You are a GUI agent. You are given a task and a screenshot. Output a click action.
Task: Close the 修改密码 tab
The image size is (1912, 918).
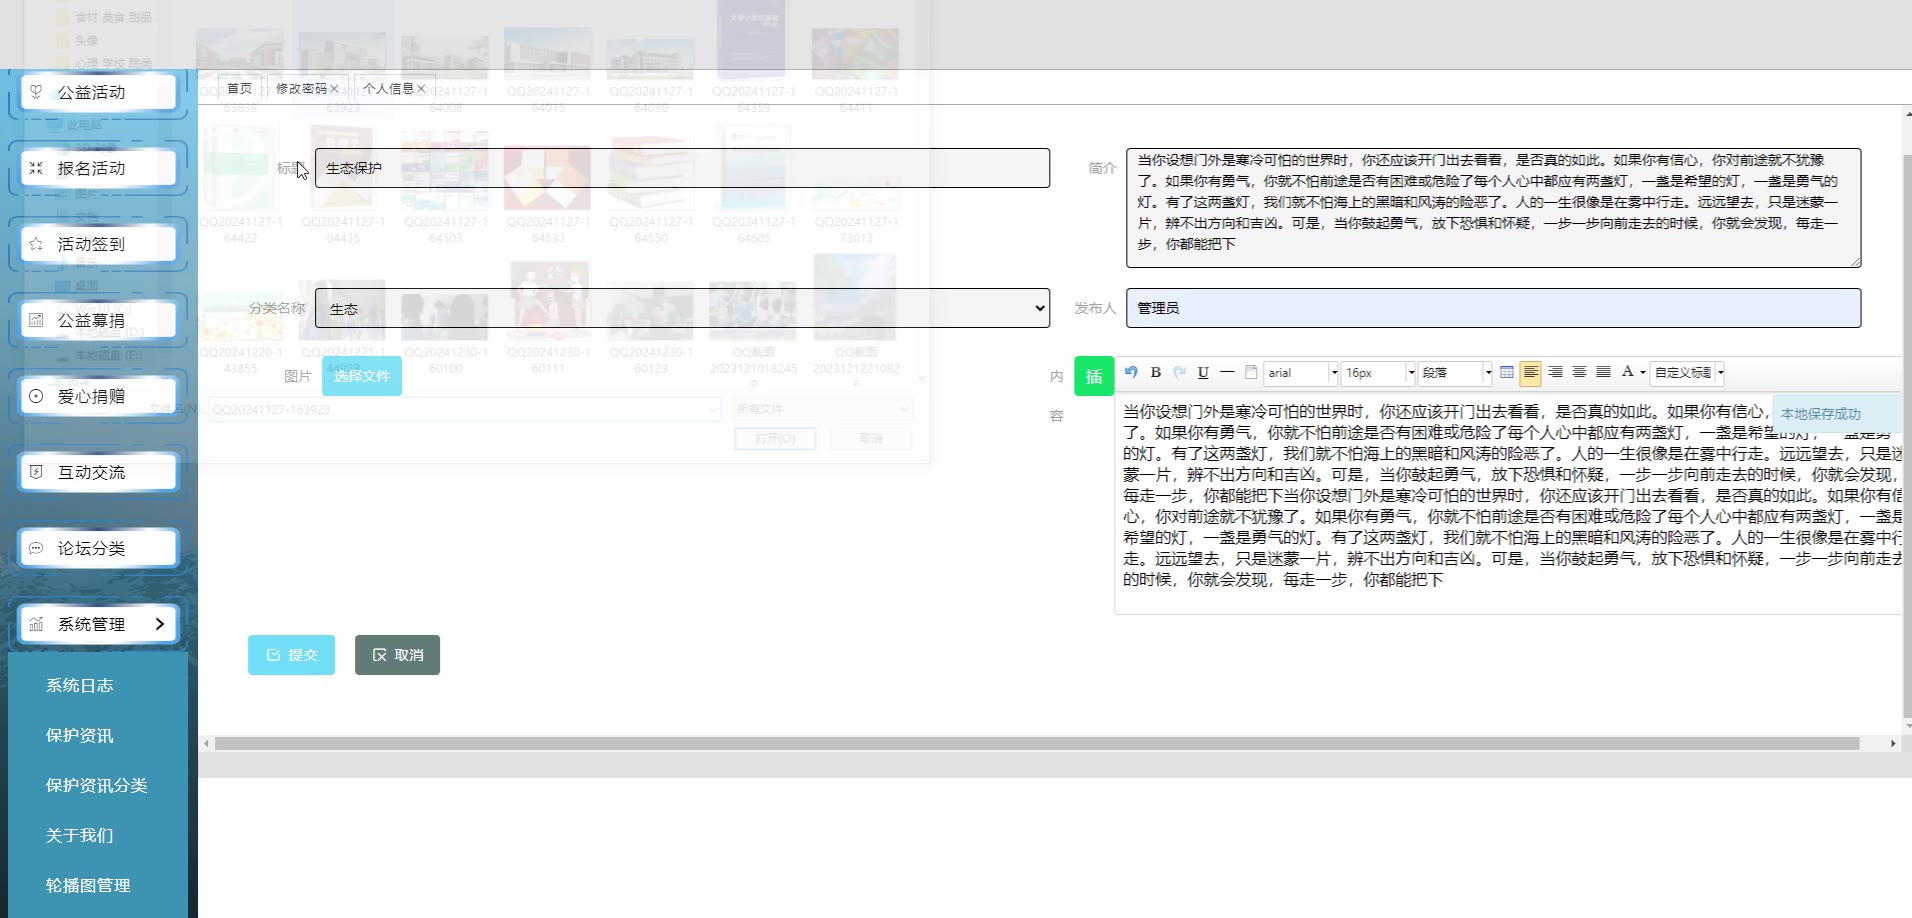pos(334,89)
